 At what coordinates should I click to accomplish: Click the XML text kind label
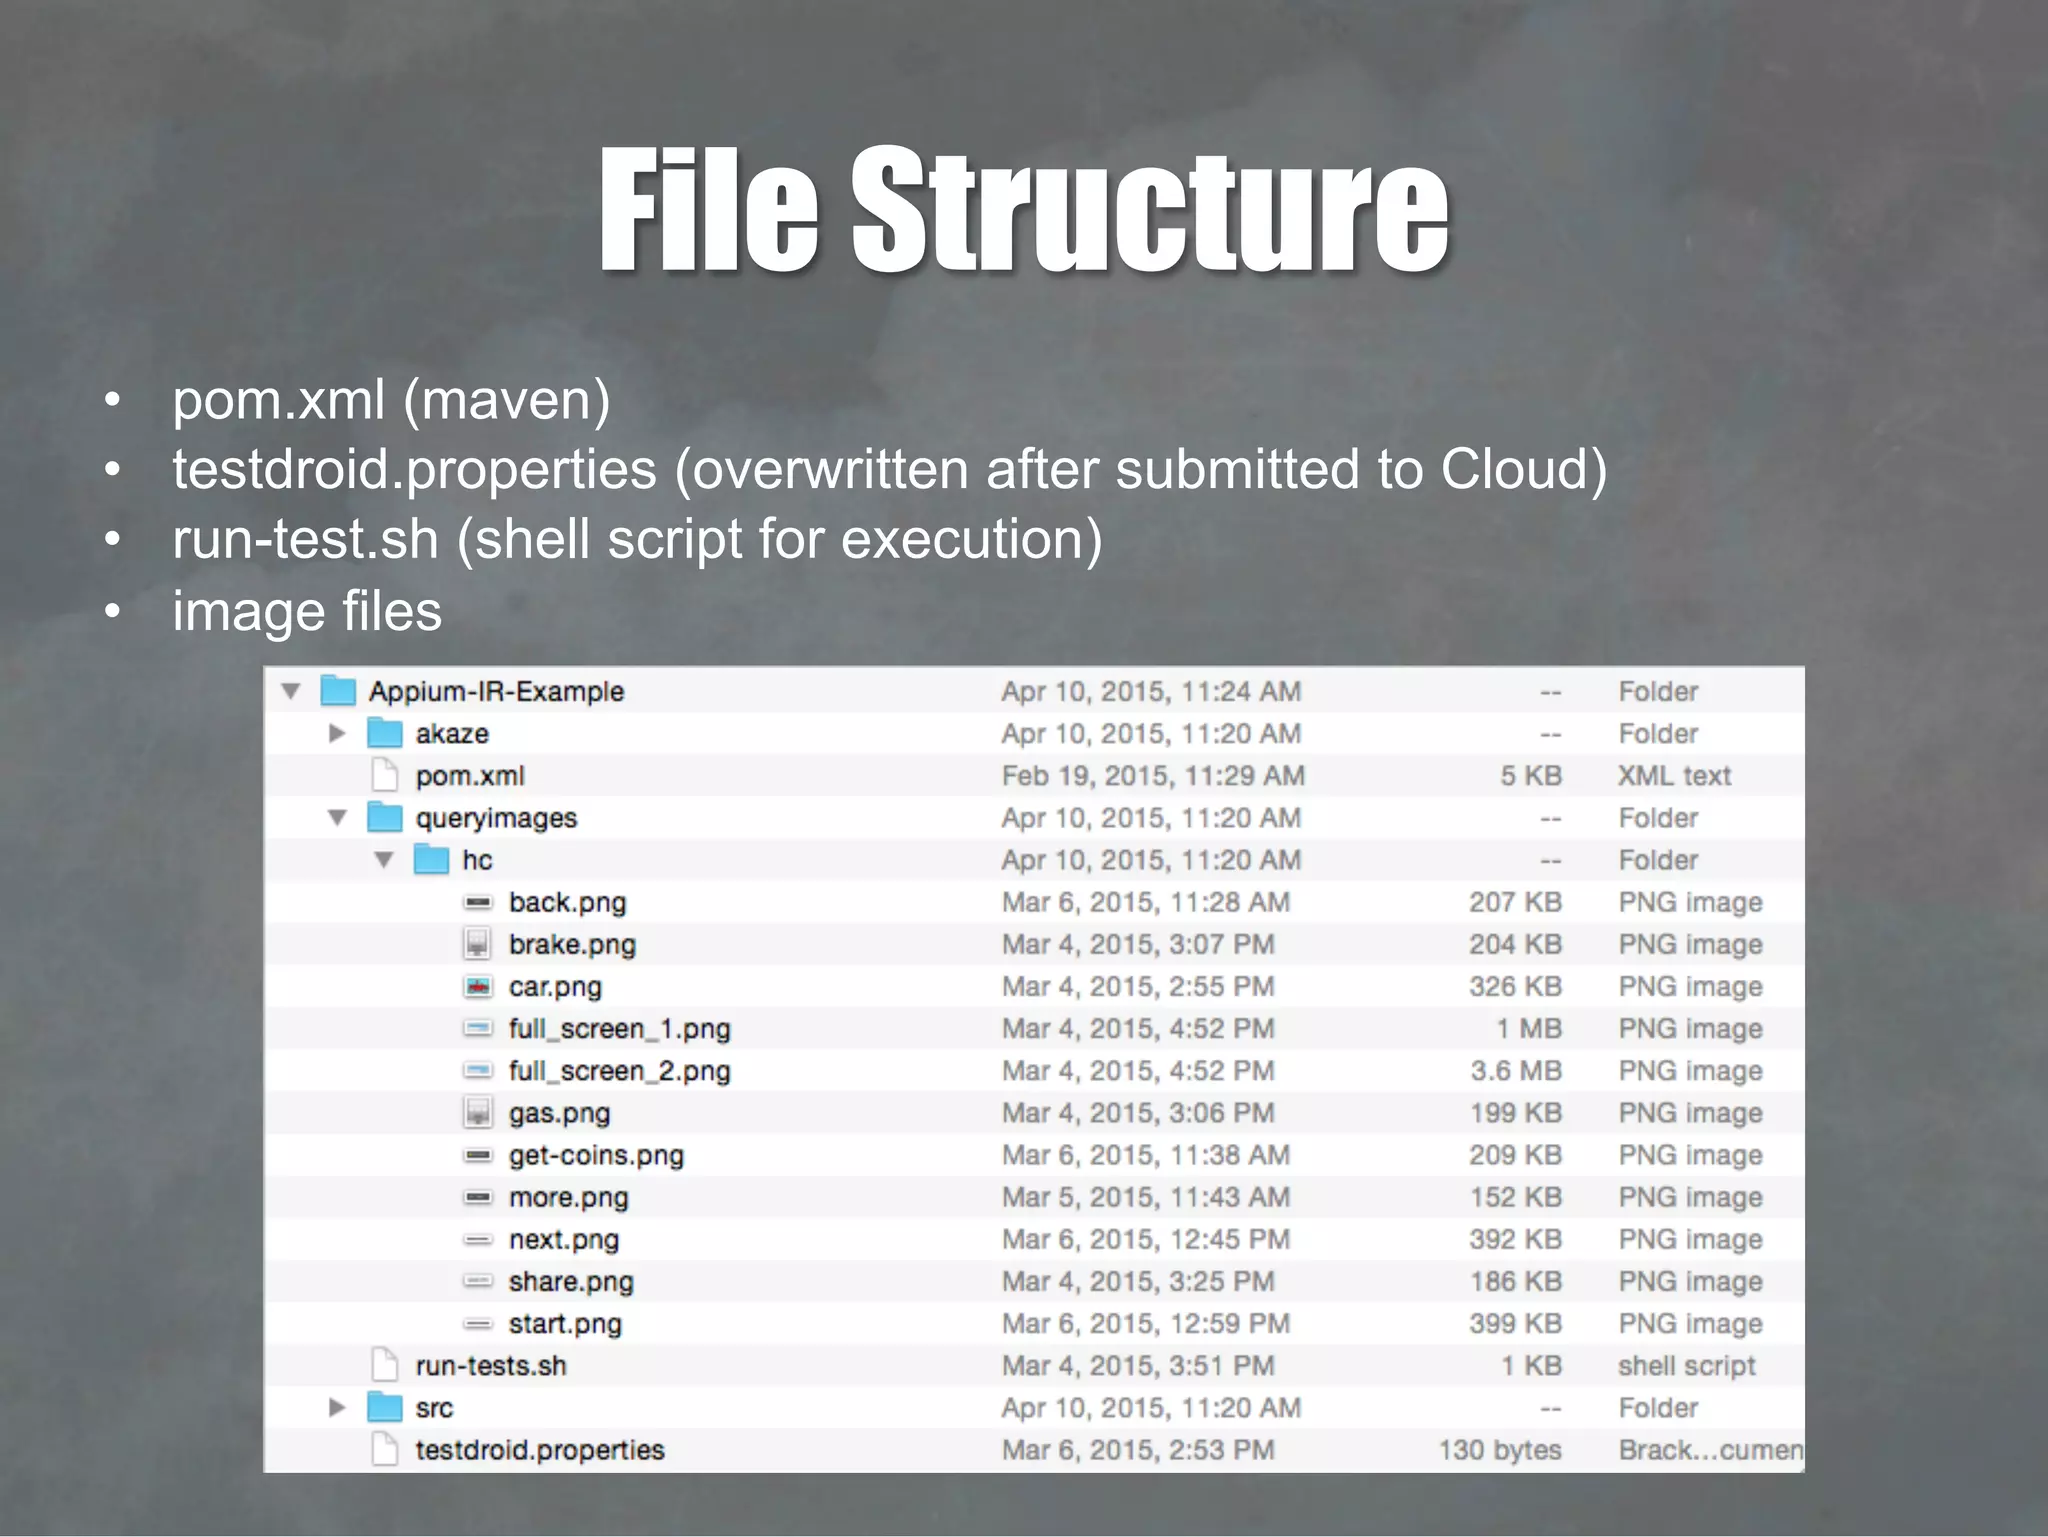[1674, 776]
